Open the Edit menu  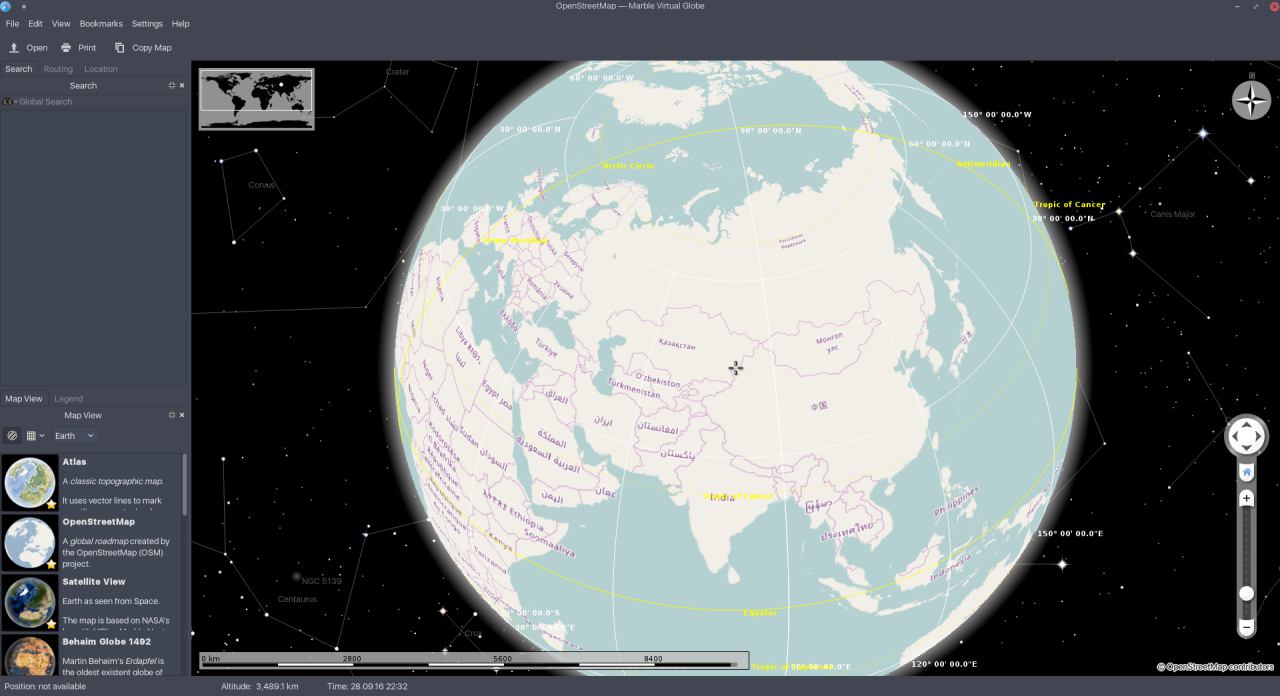pos(35,23)
